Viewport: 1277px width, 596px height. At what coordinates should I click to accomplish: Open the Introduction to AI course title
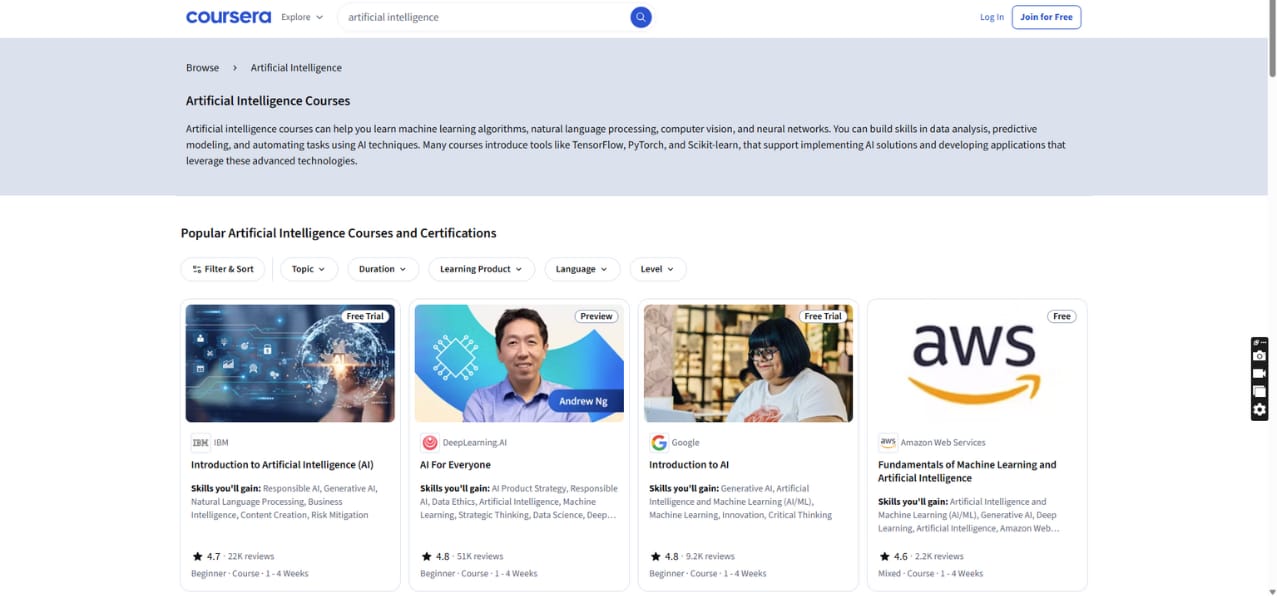(x=689, y=465)
